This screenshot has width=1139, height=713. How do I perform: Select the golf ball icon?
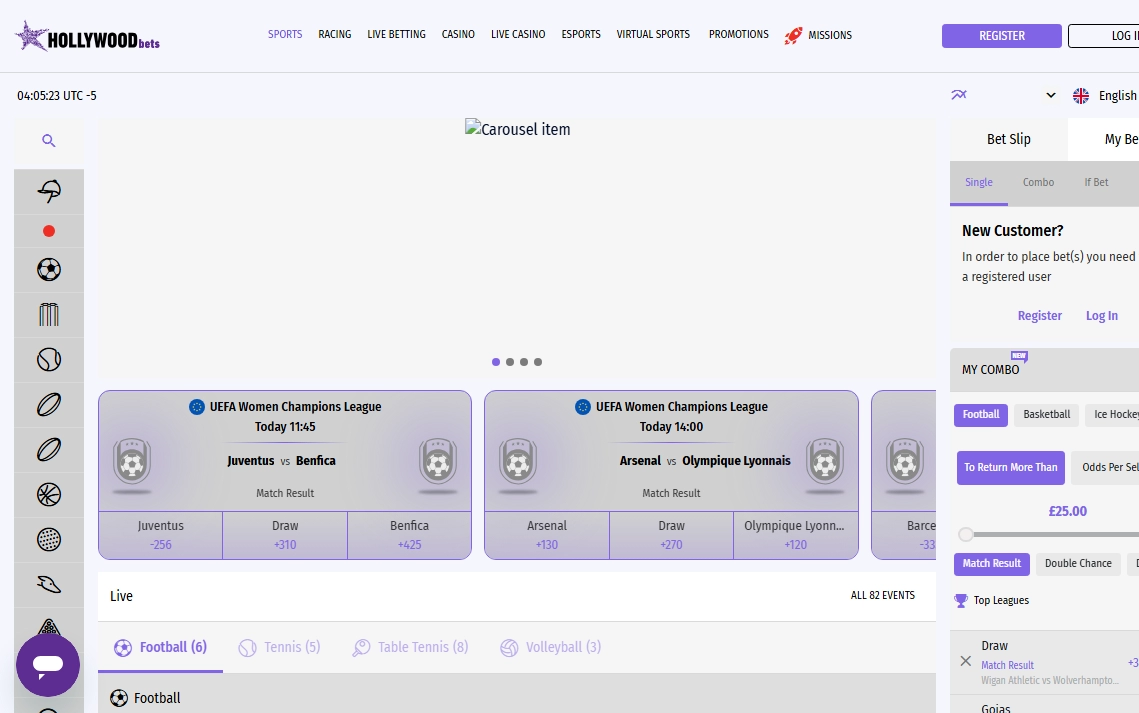tap(49, 539)
